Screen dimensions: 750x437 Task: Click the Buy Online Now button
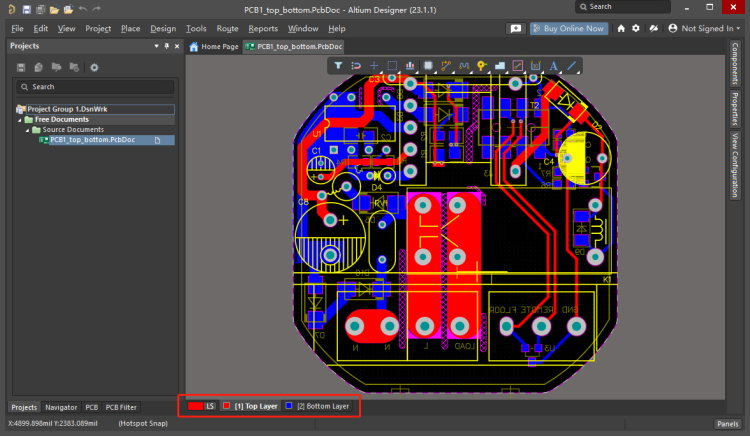click(568, 28)
